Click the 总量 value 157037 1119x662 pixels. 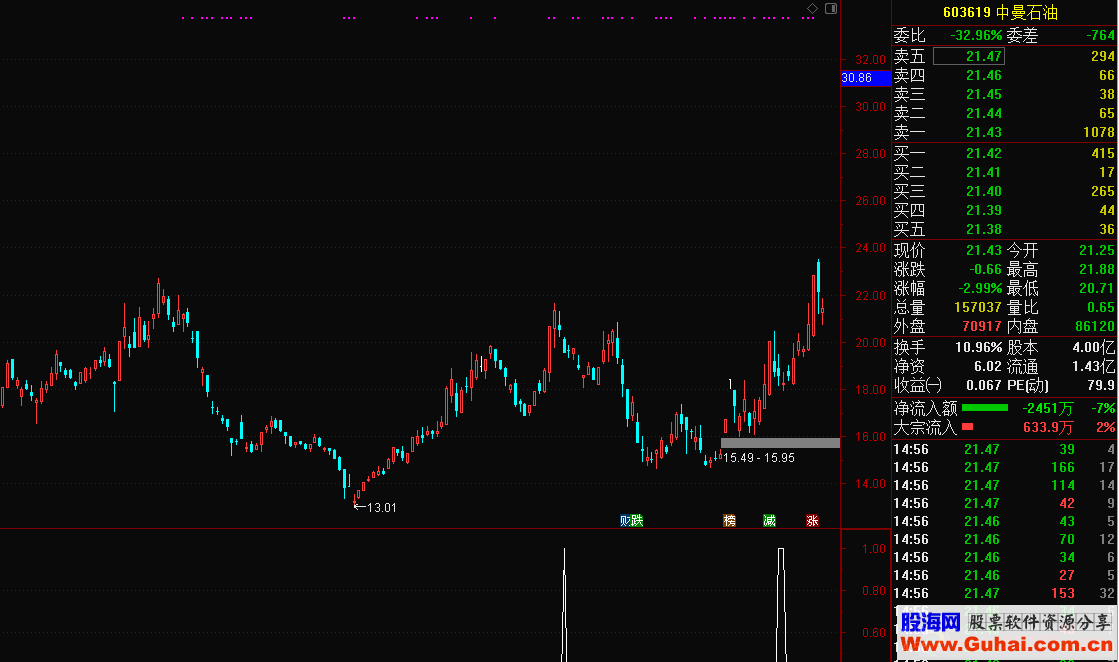(x=978, y=307)
